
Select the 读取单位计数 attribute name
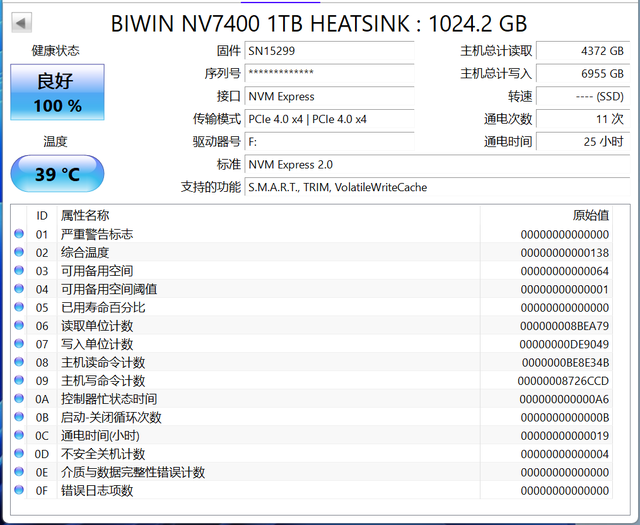(x=97, y=326)
